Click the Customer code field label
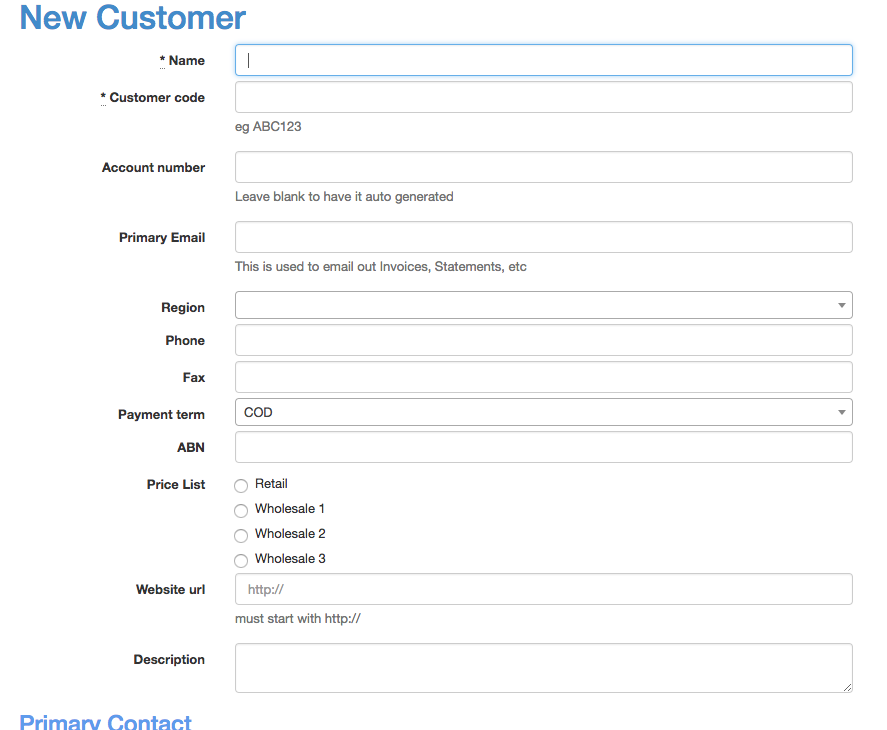The width and height of the screenshot is (887, 730). 157,98
